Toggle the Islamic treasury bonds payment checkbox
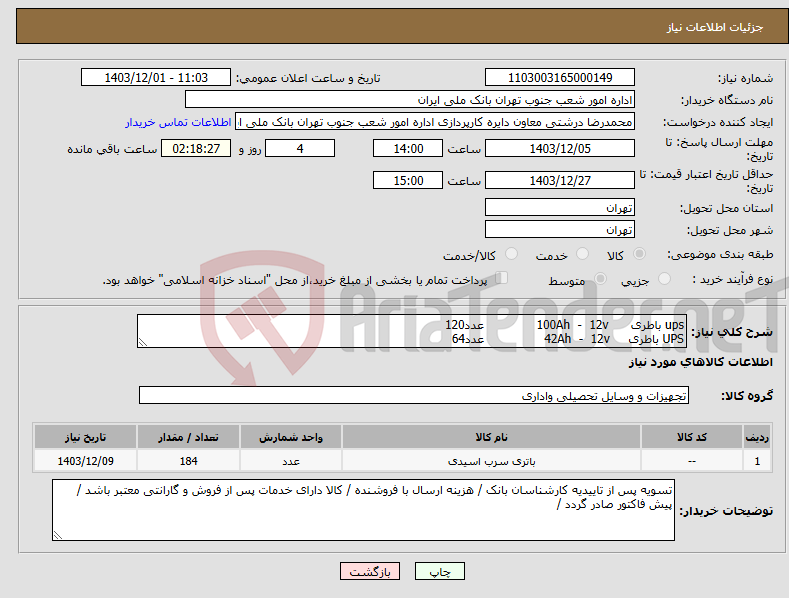 501,278
